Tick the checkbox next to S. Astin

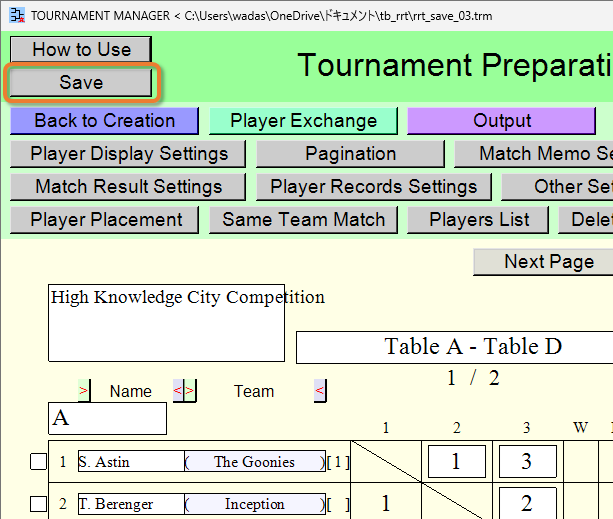38,462
